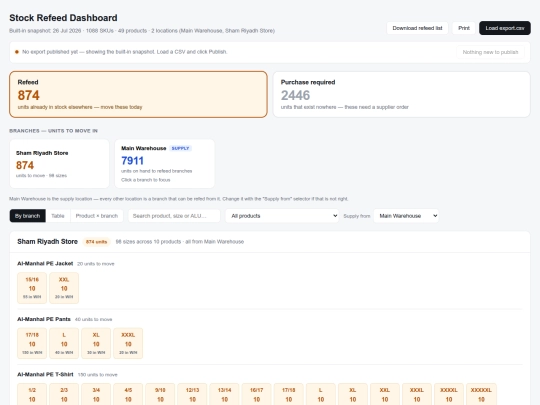Screen dimensions: 540x405
Task: Click the 874 units badge beside Sham Riyadh Store
Action: click(x=96, y=242)
